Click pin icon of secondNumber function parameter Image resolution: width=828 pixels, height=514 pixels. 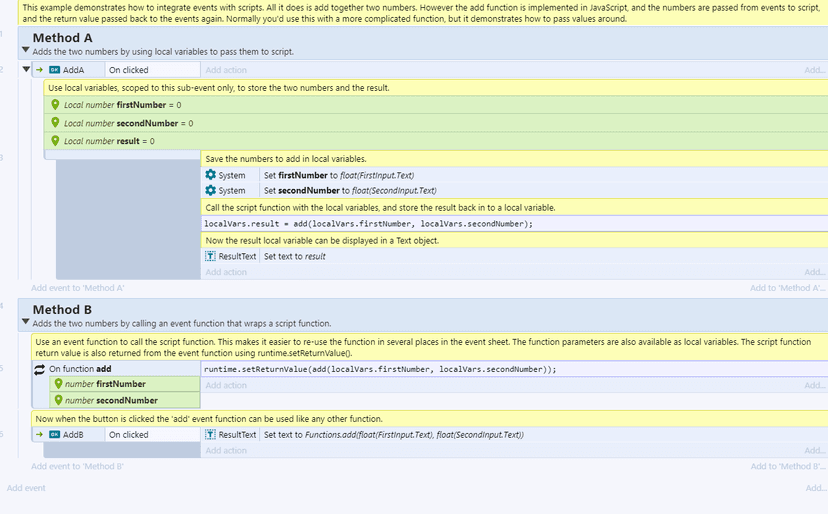pos(59,400)
